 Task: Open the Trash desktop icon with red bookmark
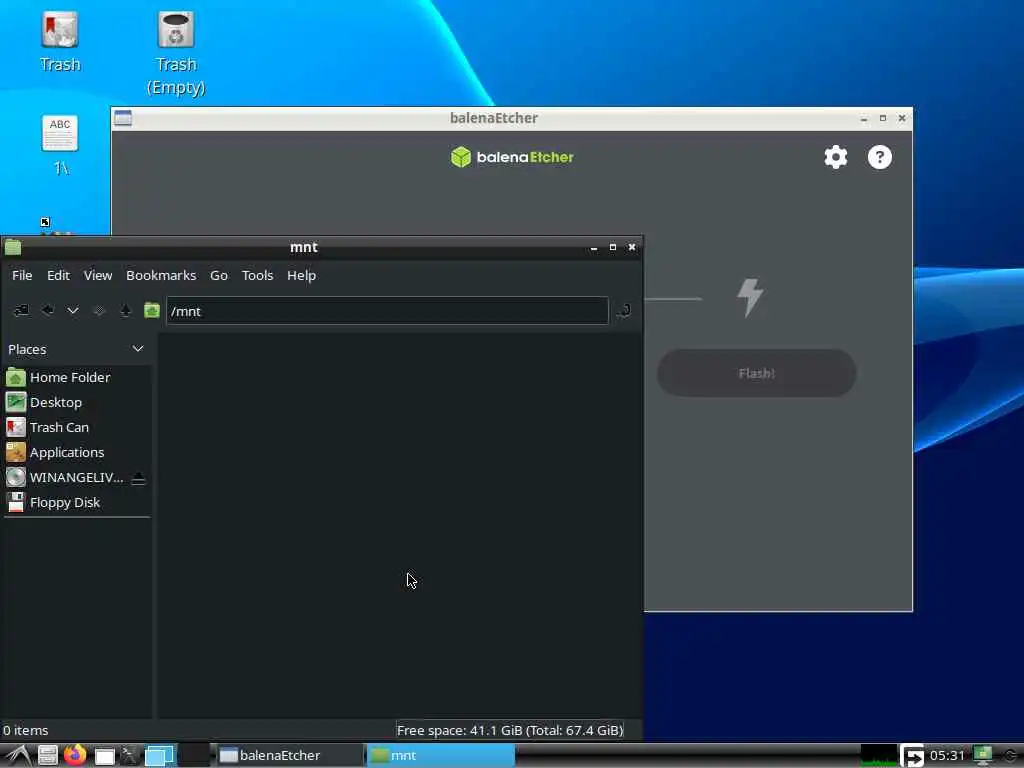[59, 30]
